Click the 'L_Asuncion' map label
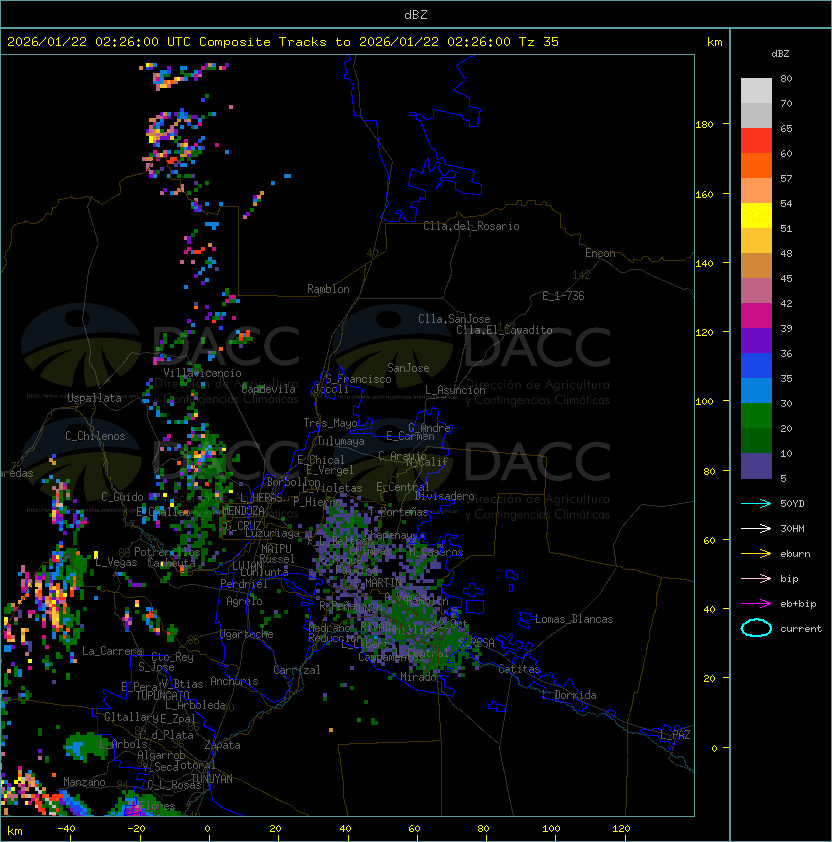The width and height of the screenshot is (832, 842). (x=455, y=390)
